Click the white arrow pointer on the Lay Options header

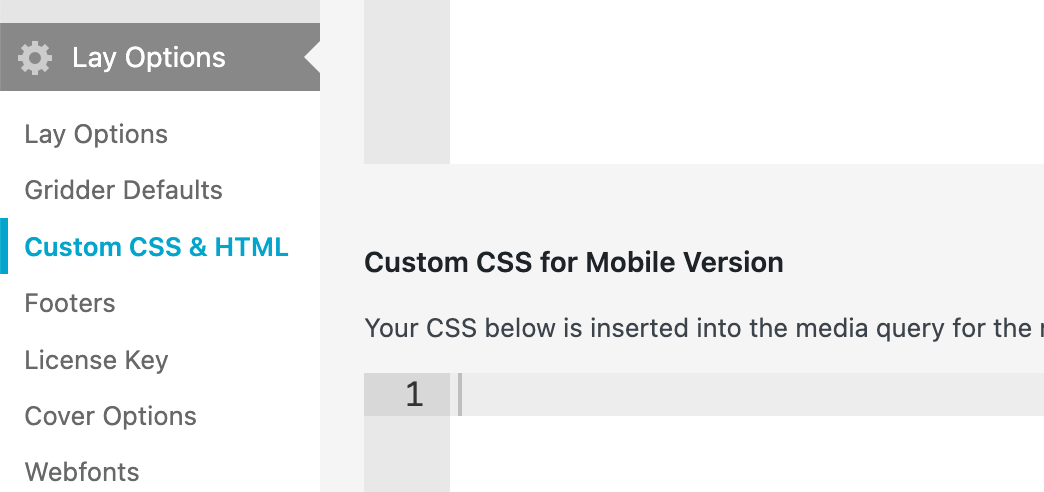312,58
